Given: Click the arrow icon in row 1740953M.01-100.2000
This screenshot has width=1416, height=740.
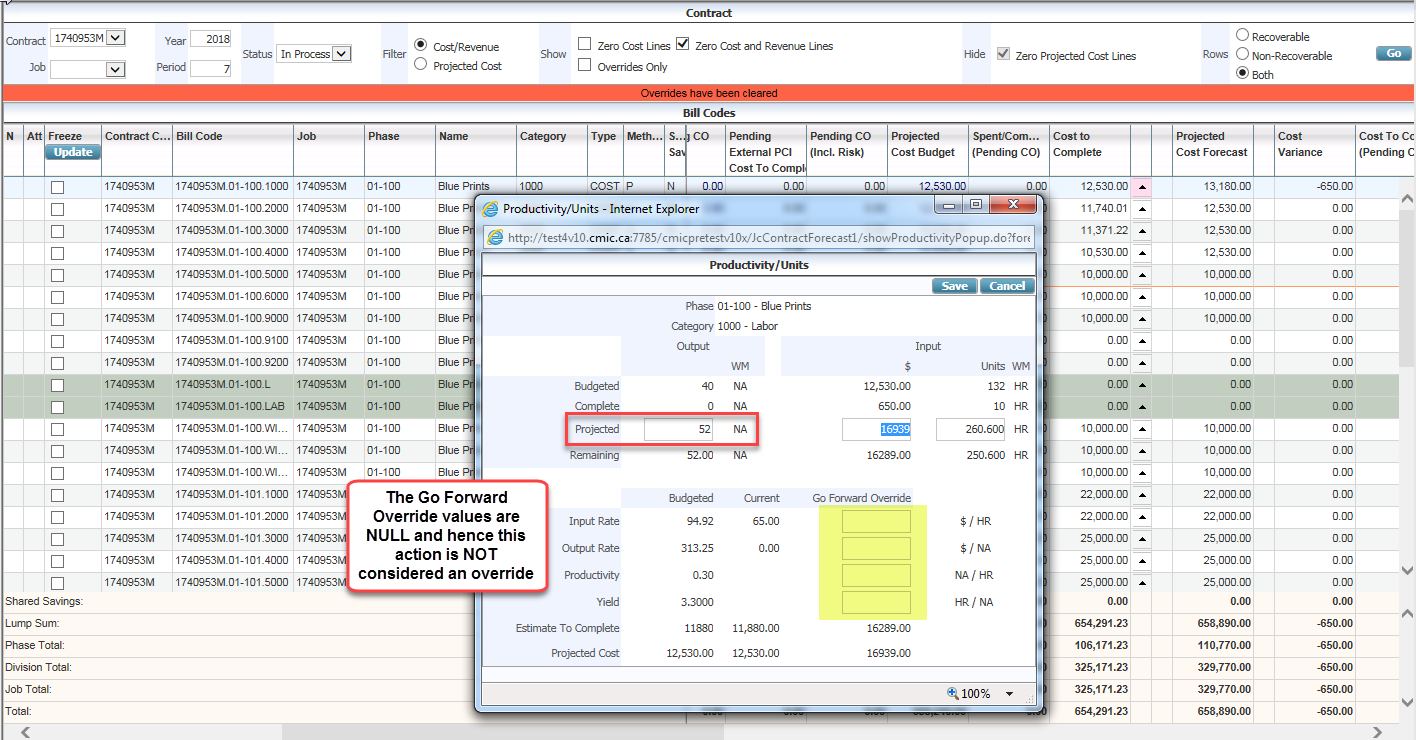Looking at the screenshot, I should pyautogui.click(x=1142, y=208).
